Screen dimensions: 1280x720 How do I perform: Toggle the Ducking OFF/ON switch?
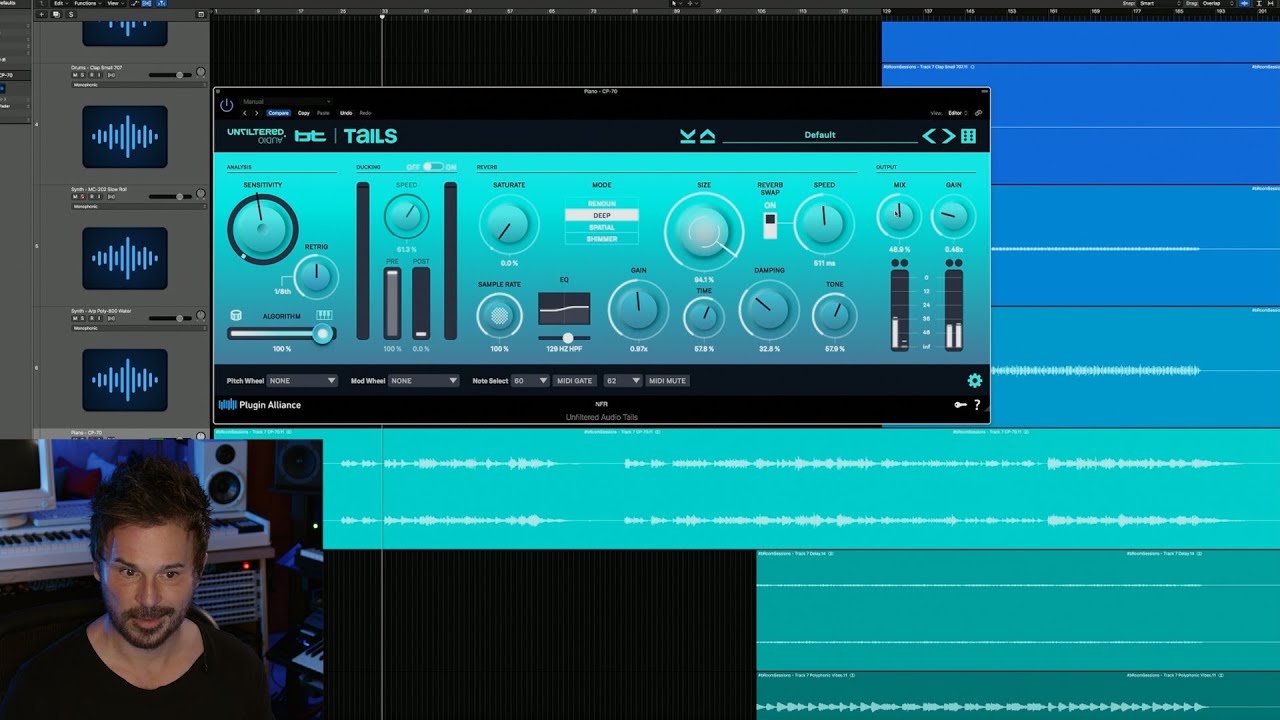coord(432,167)
